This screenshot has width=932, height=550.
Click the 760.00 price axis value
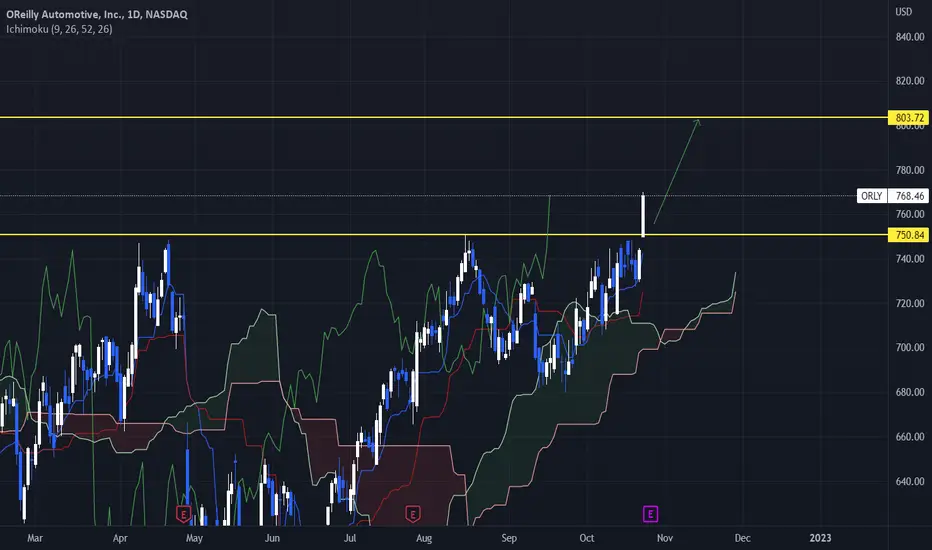(910, 214)
